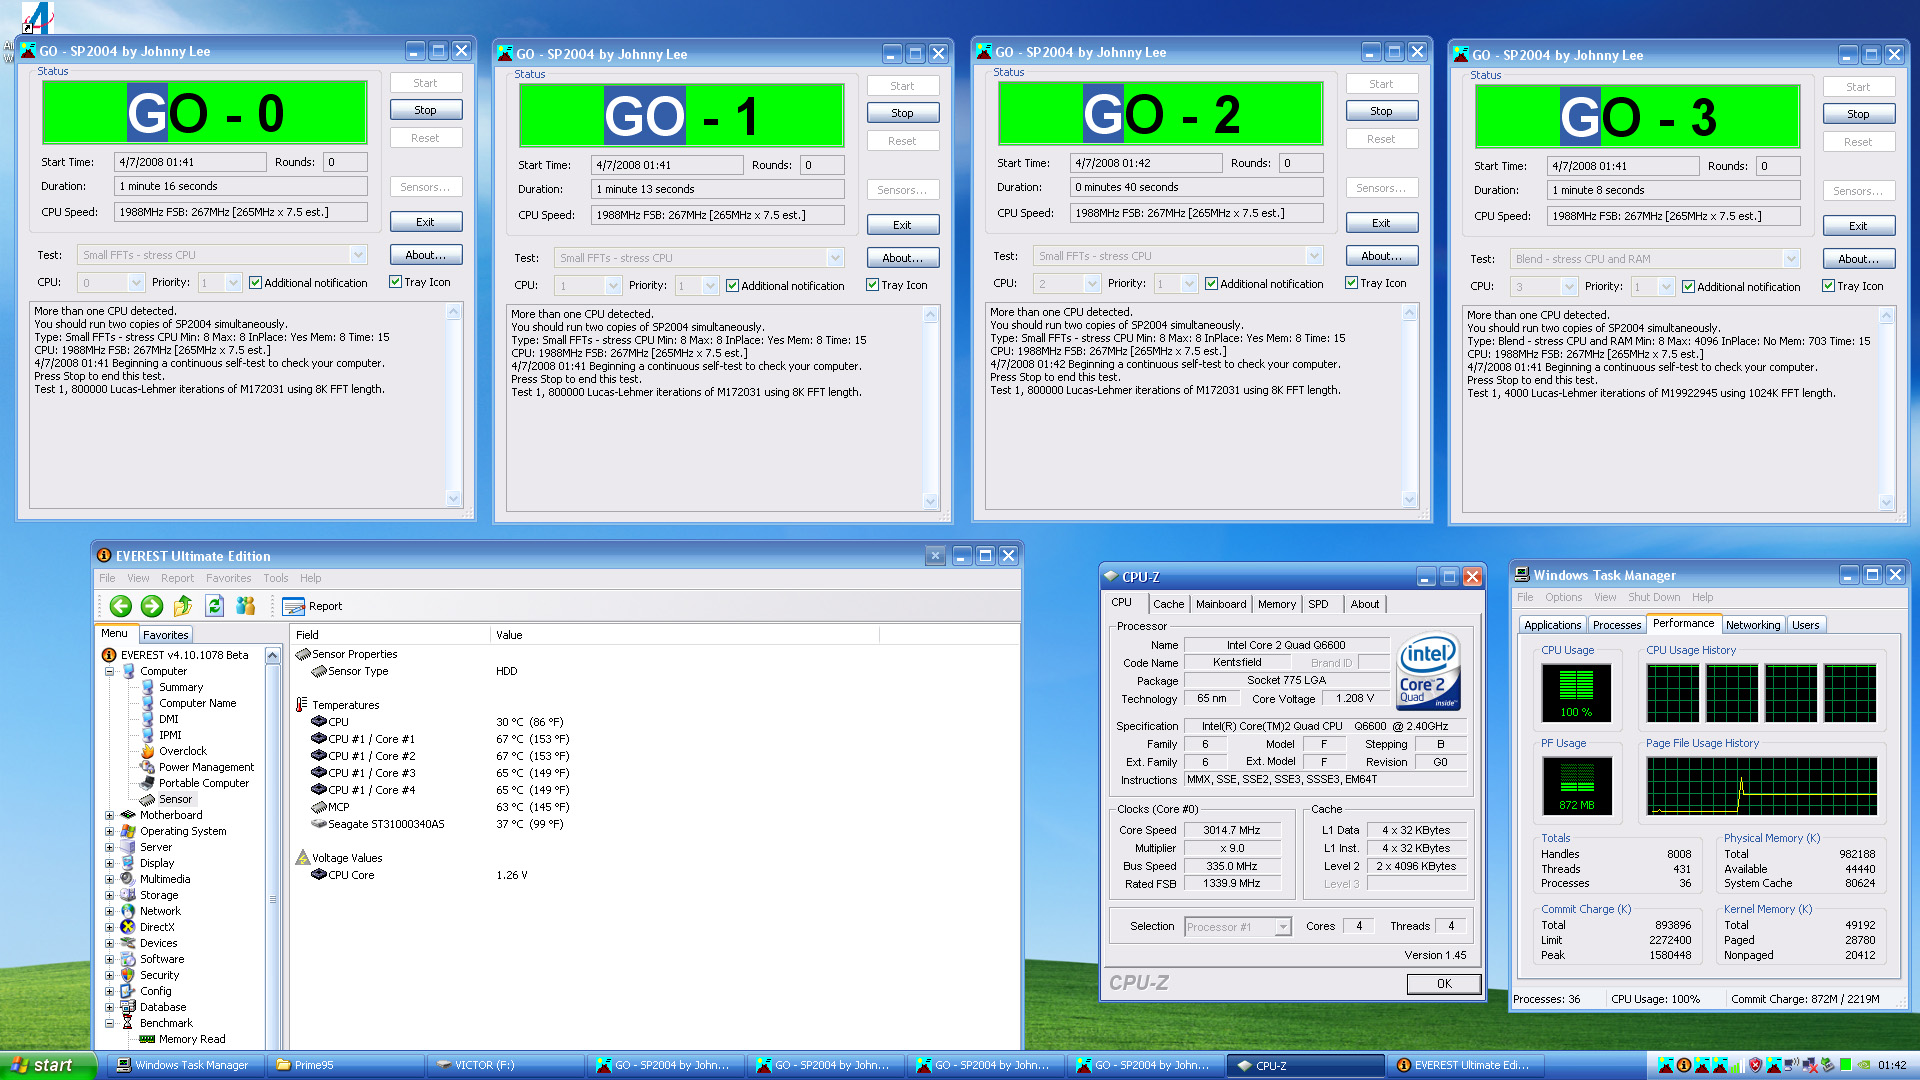Collapse the Benchmark node in EVEREST tree
The height and width of the screenshot is (1080, 1920).
[110, 1023]
